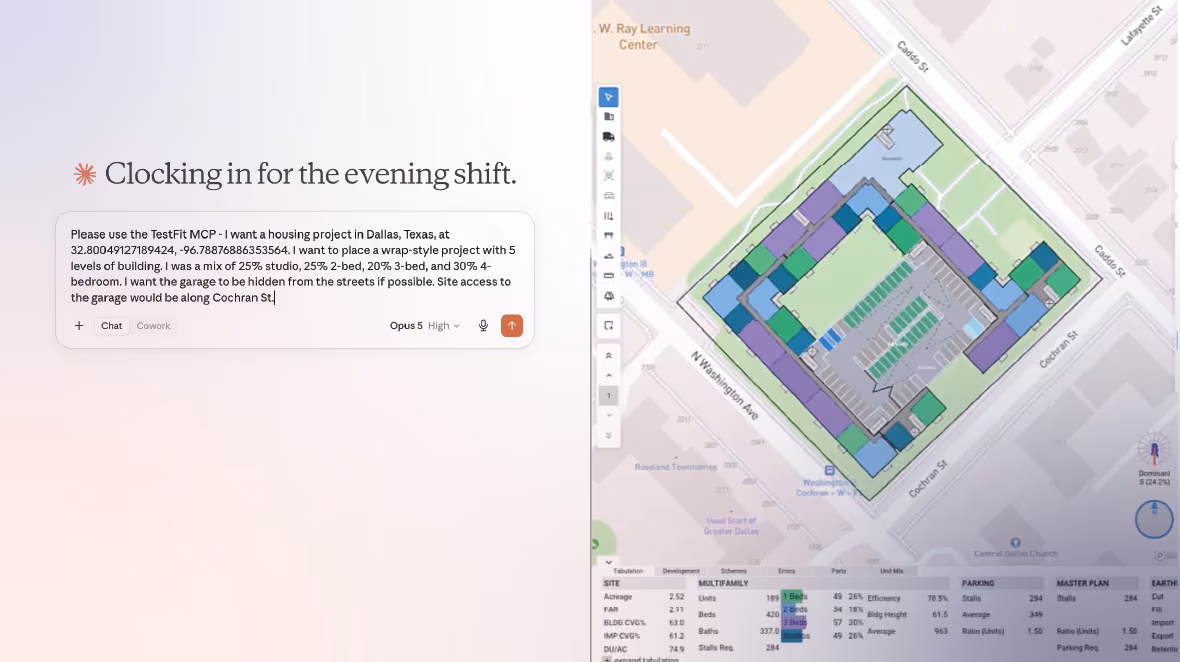This screenshot has height=662, width=1180.
Task: Jump to top level with double-up chevron
Action: click(609, 356)
